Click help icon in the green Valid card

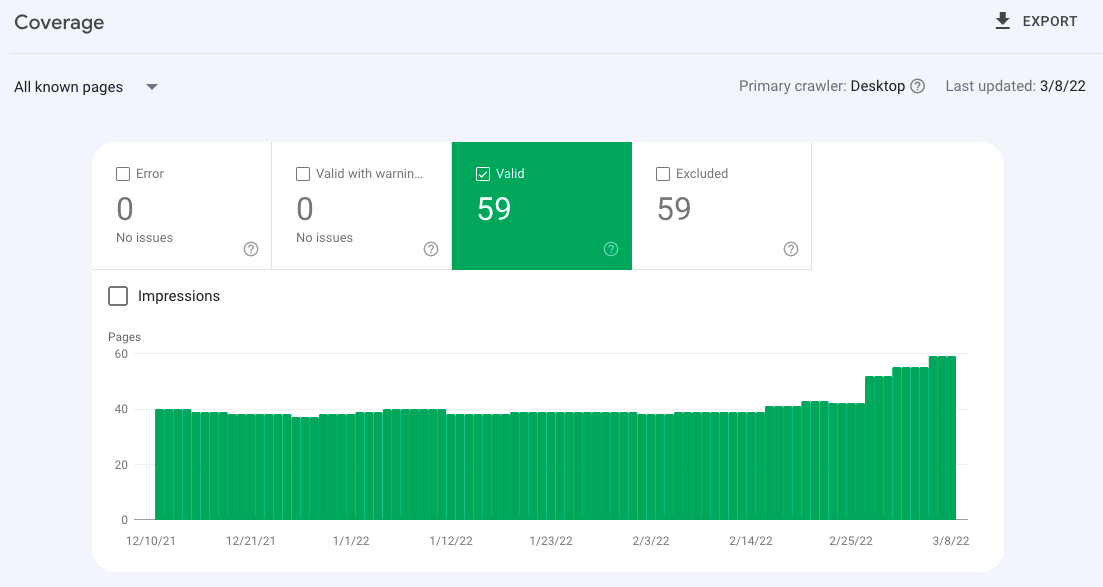[x=611, y=249]
